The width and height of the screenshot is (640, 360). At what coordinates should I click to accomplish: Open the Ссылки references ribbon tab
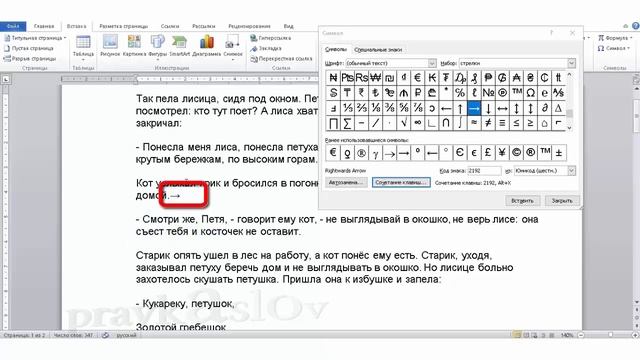tap(170, 26)
